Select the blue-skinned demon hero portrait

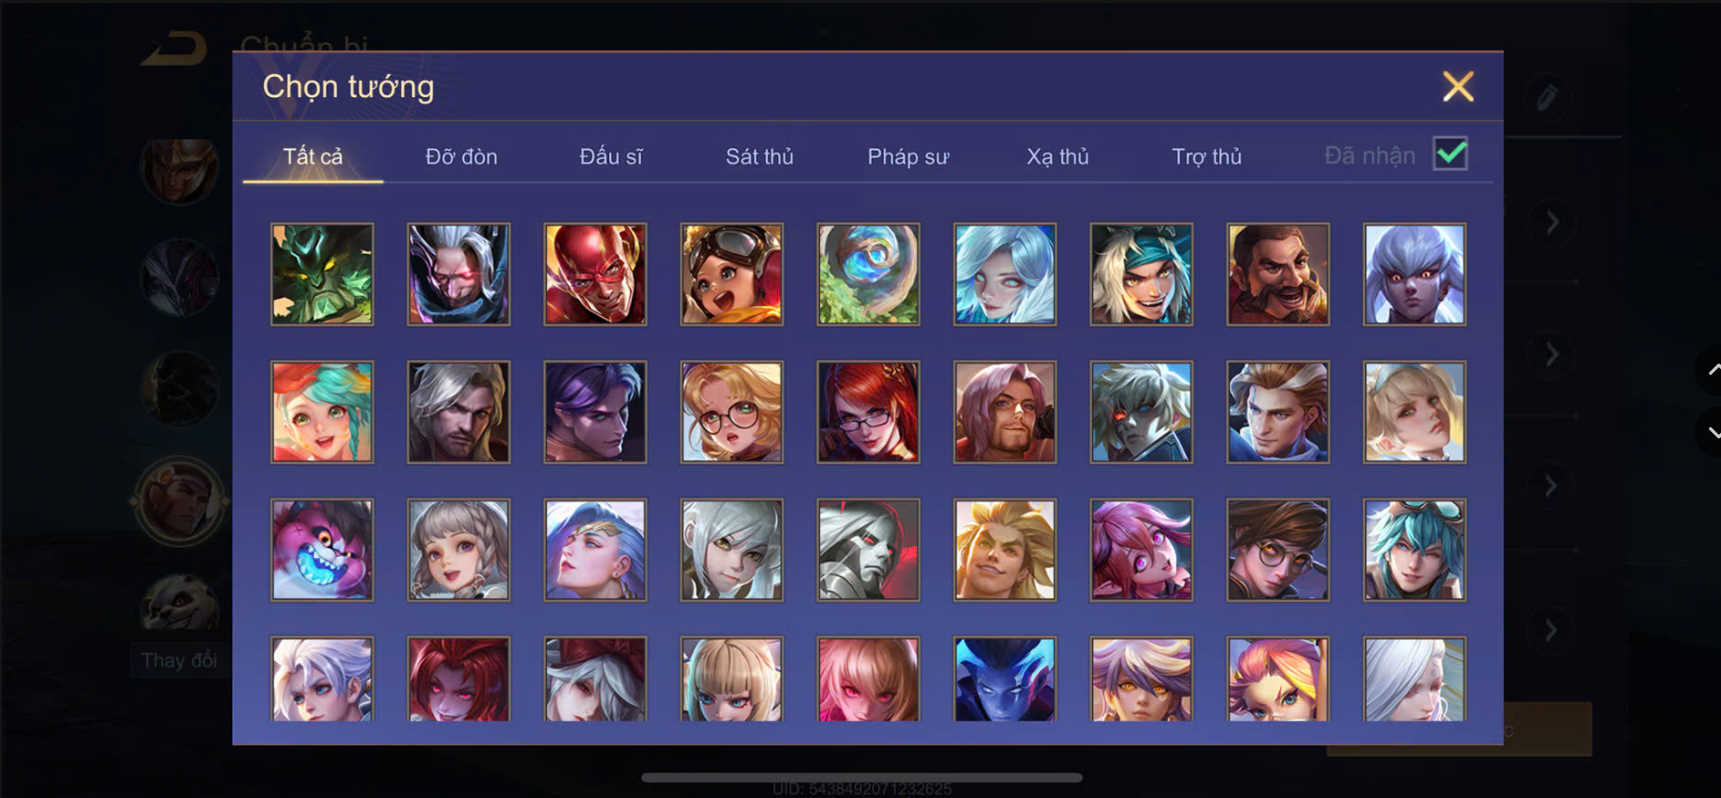1005,679
